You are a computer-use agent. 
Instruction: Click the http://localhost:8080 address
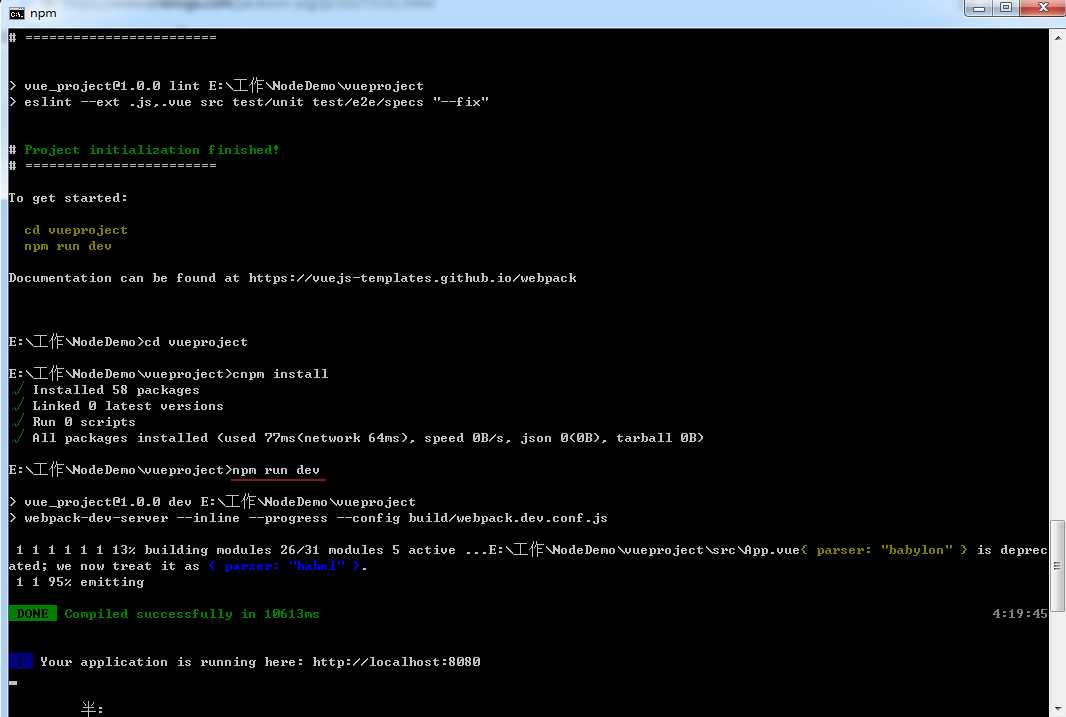tap(396, 662)
